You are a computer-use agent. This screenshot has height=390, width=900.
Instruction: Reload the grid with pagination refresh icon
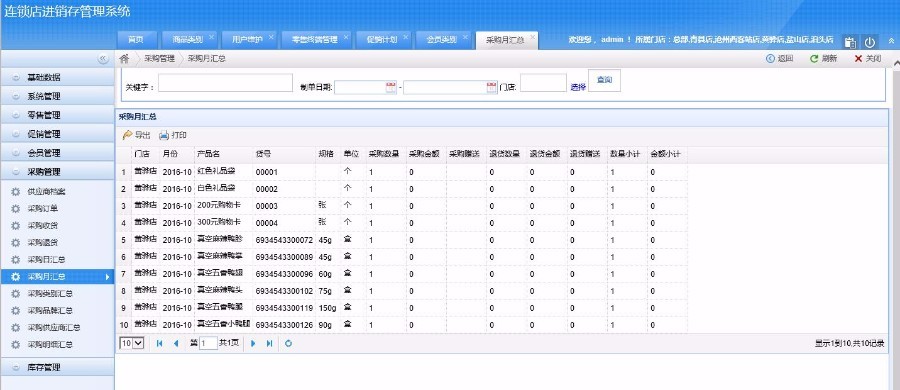(x=288, y=343)
